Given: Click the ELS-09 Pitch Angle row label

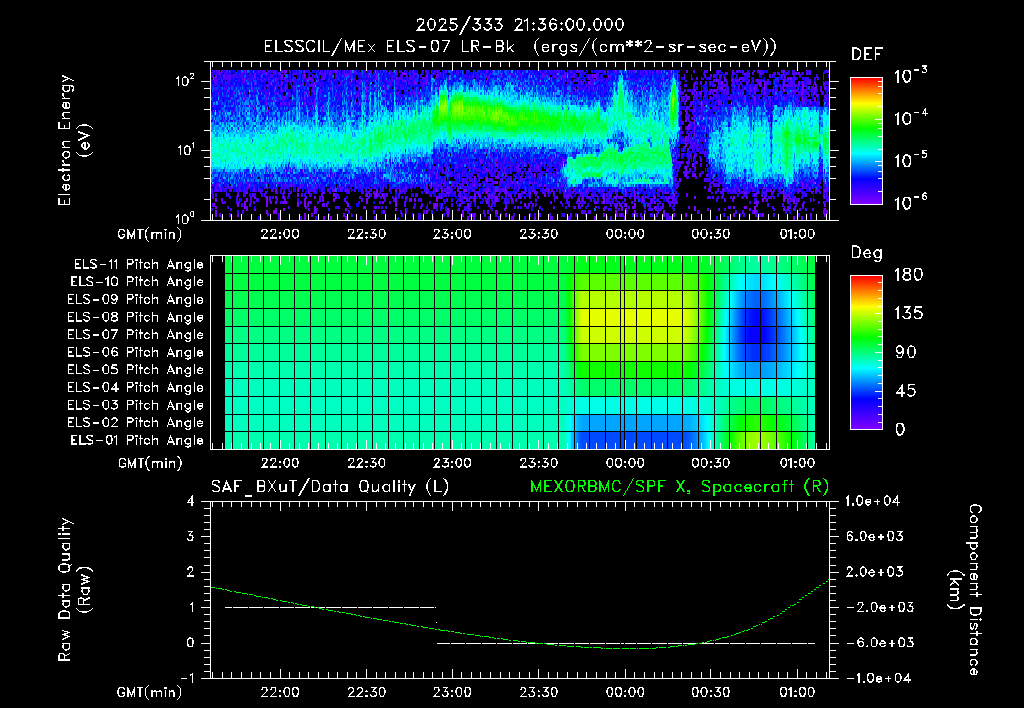Looking at the screenshot, I should point(136,300).
